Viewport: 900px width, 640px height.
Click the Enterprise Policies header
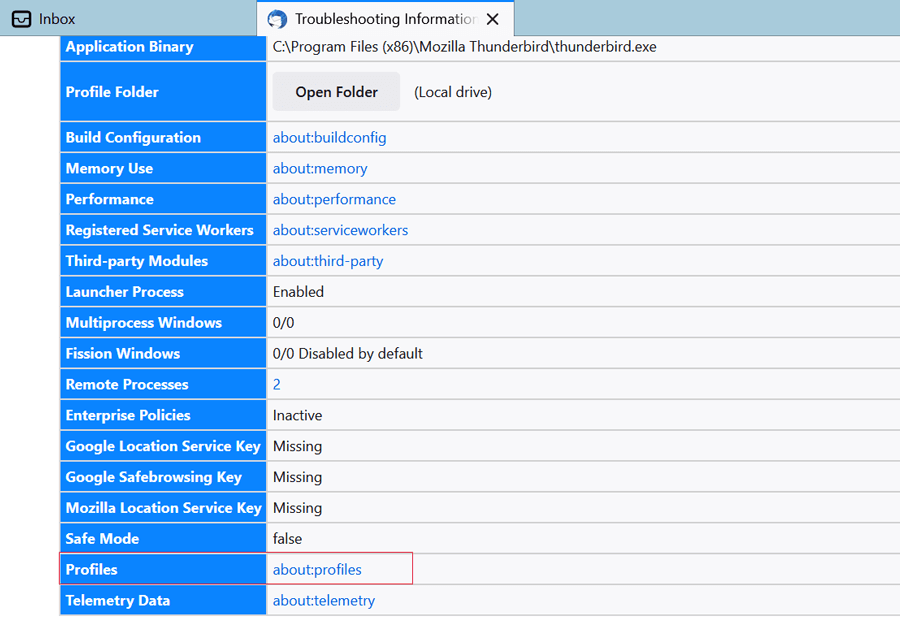coord(163,416)
